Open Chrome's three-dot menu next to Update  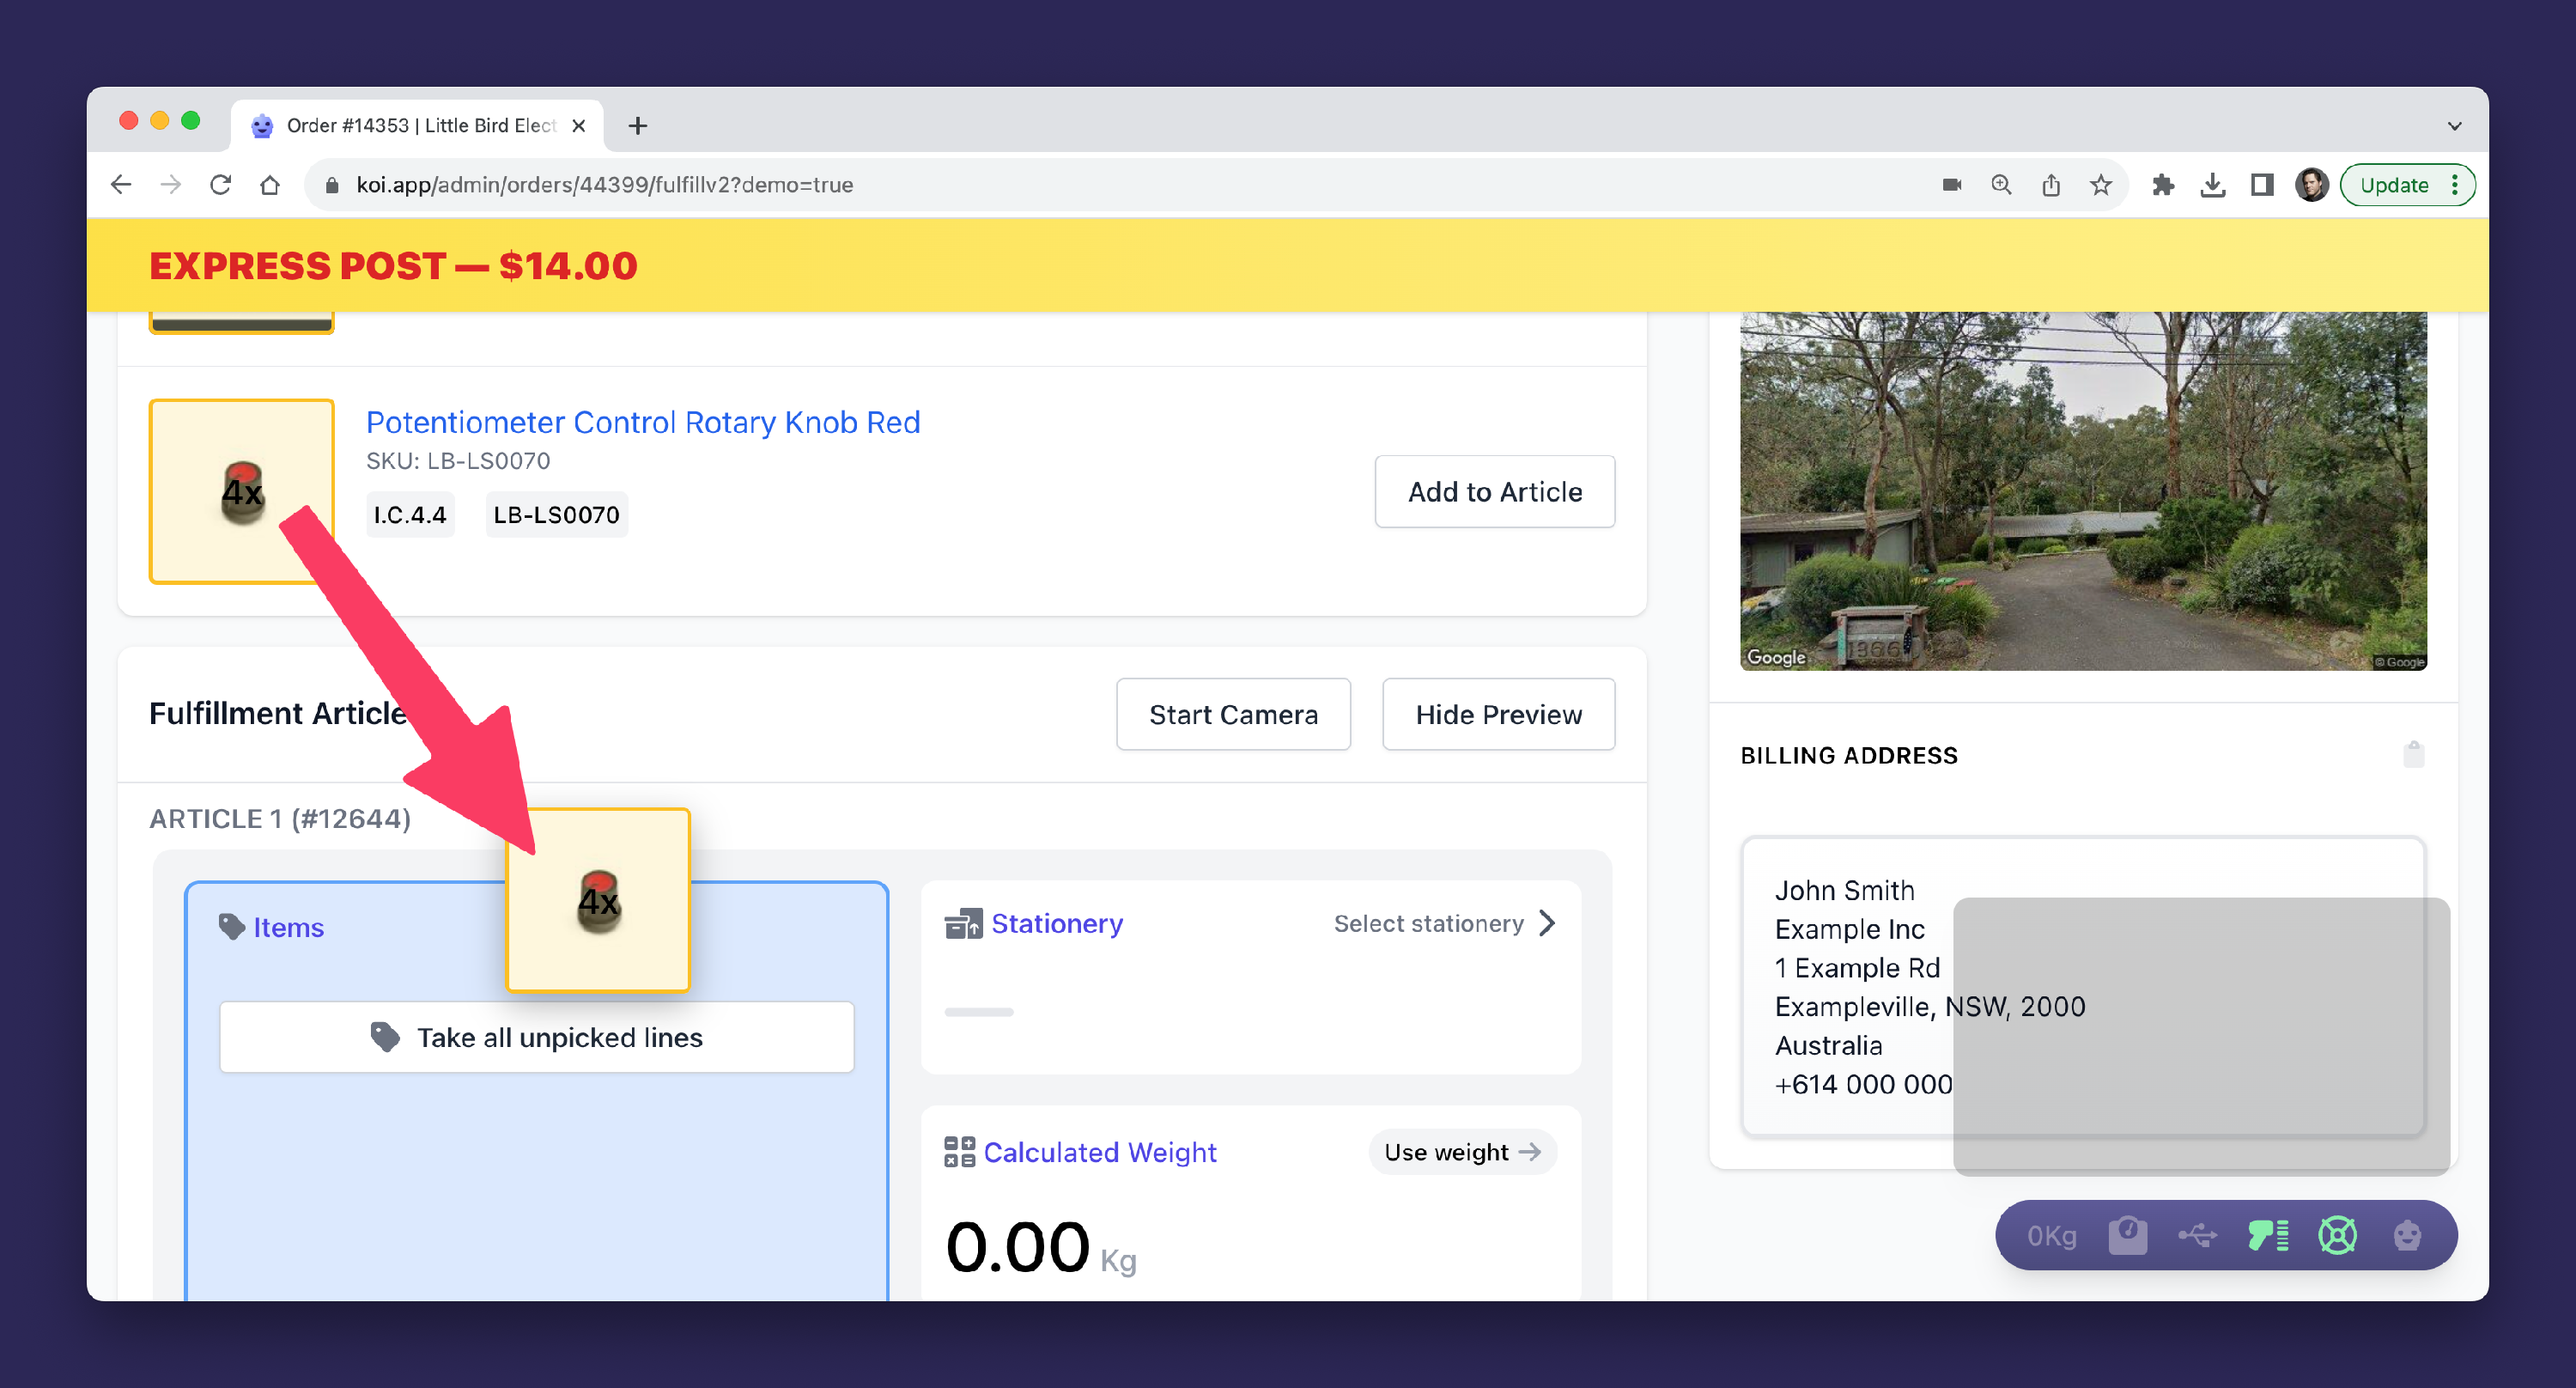(2455, 185)
